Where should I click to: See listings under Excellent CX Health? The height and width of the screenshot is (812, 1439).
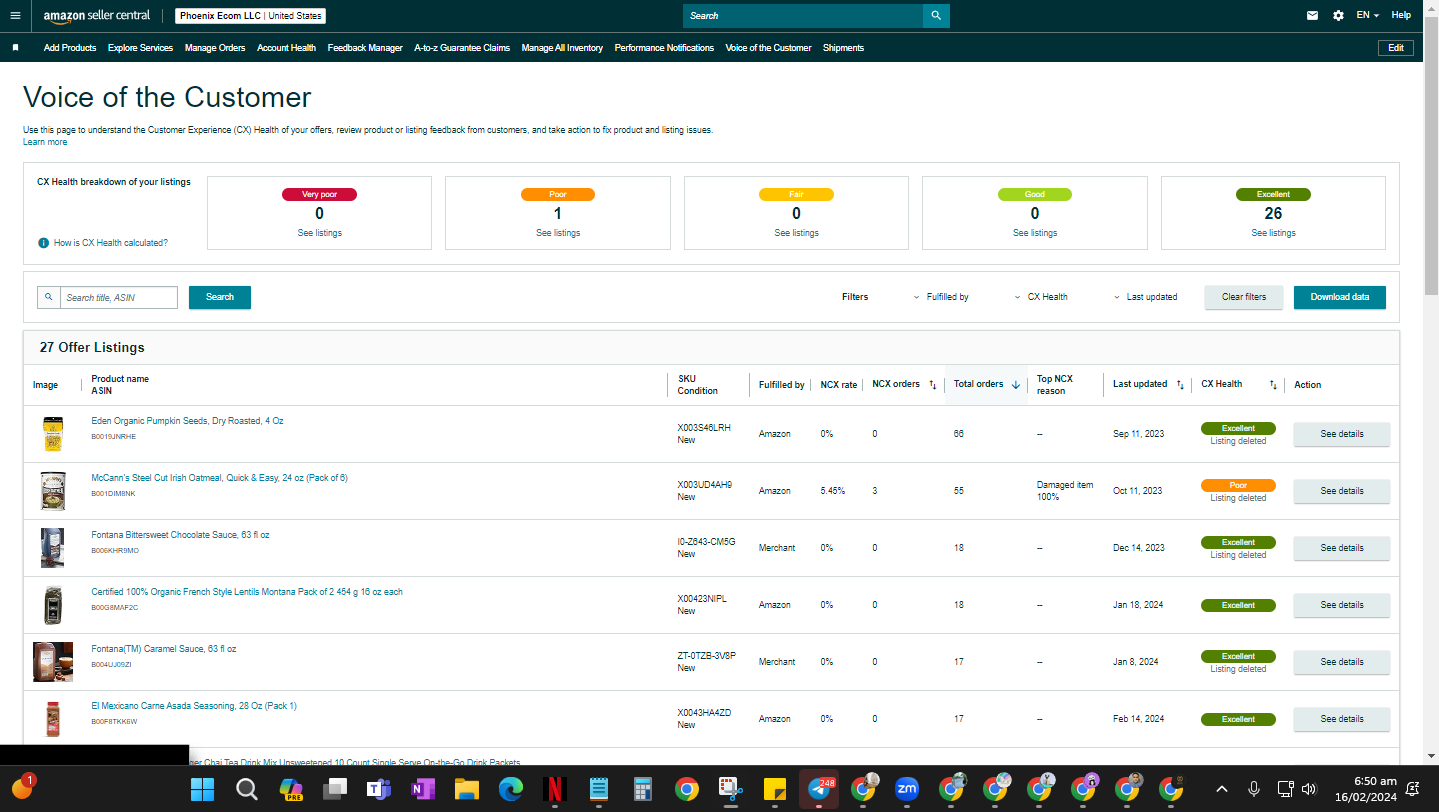click(1273, 233)
